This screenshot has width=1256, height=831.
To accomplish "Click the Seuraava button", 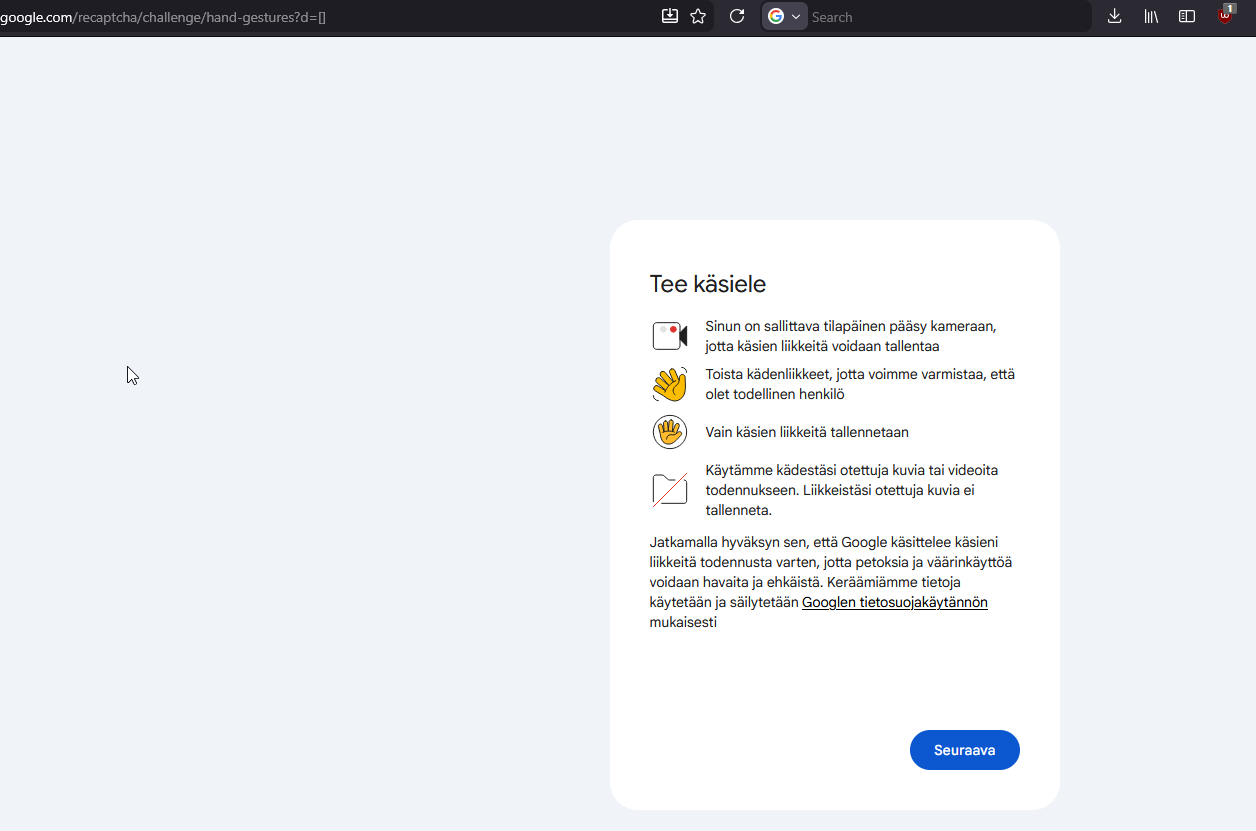I will click(x=964, y=750).
